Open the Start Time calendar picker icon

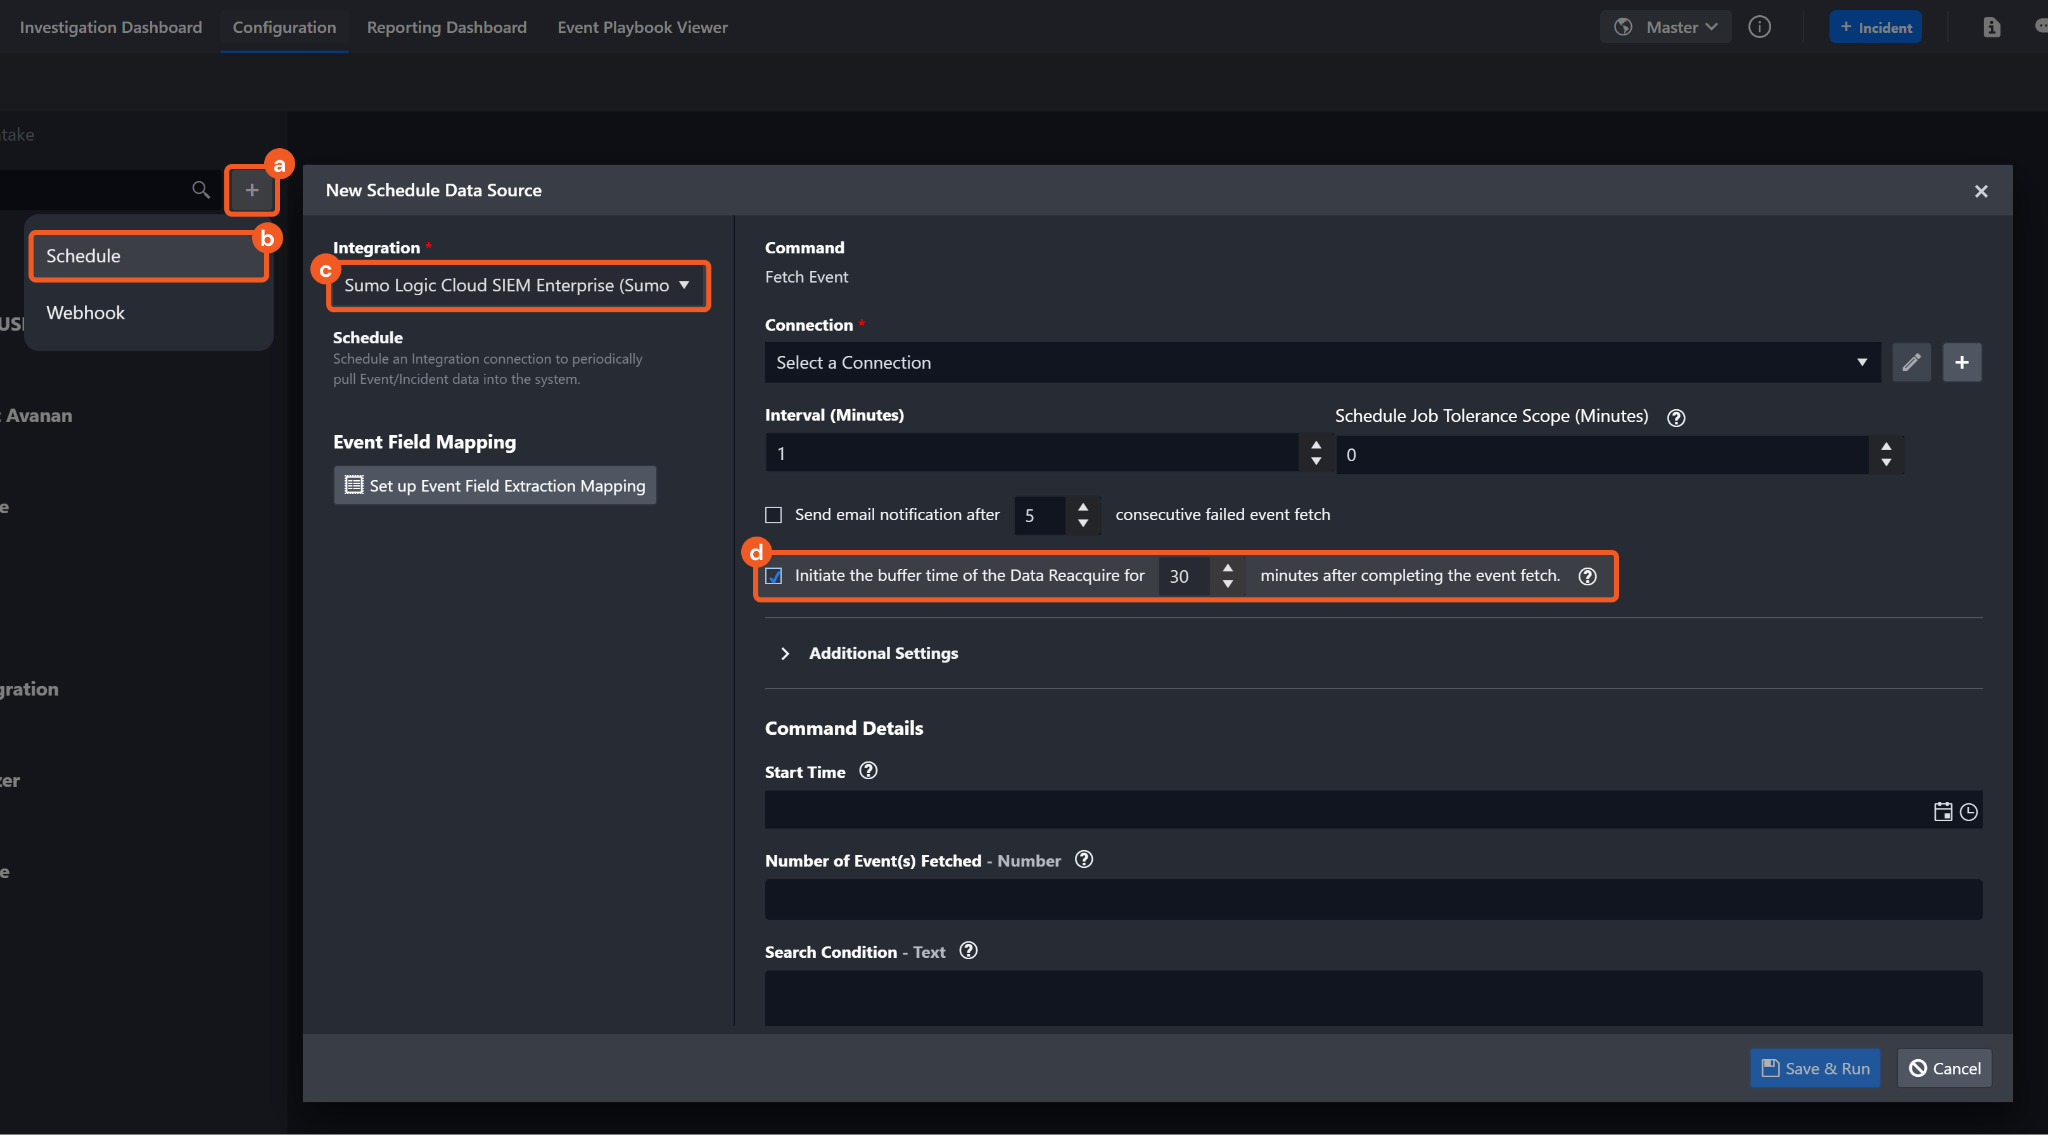1942,812
